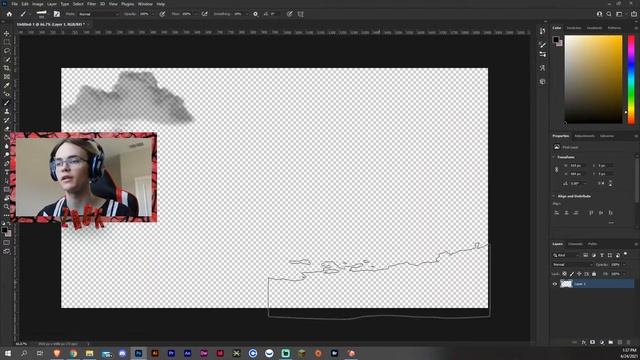This screenshot has height=360, width=640.
Task: Switch to the Channels tab
Action: (x=575, y=244)
